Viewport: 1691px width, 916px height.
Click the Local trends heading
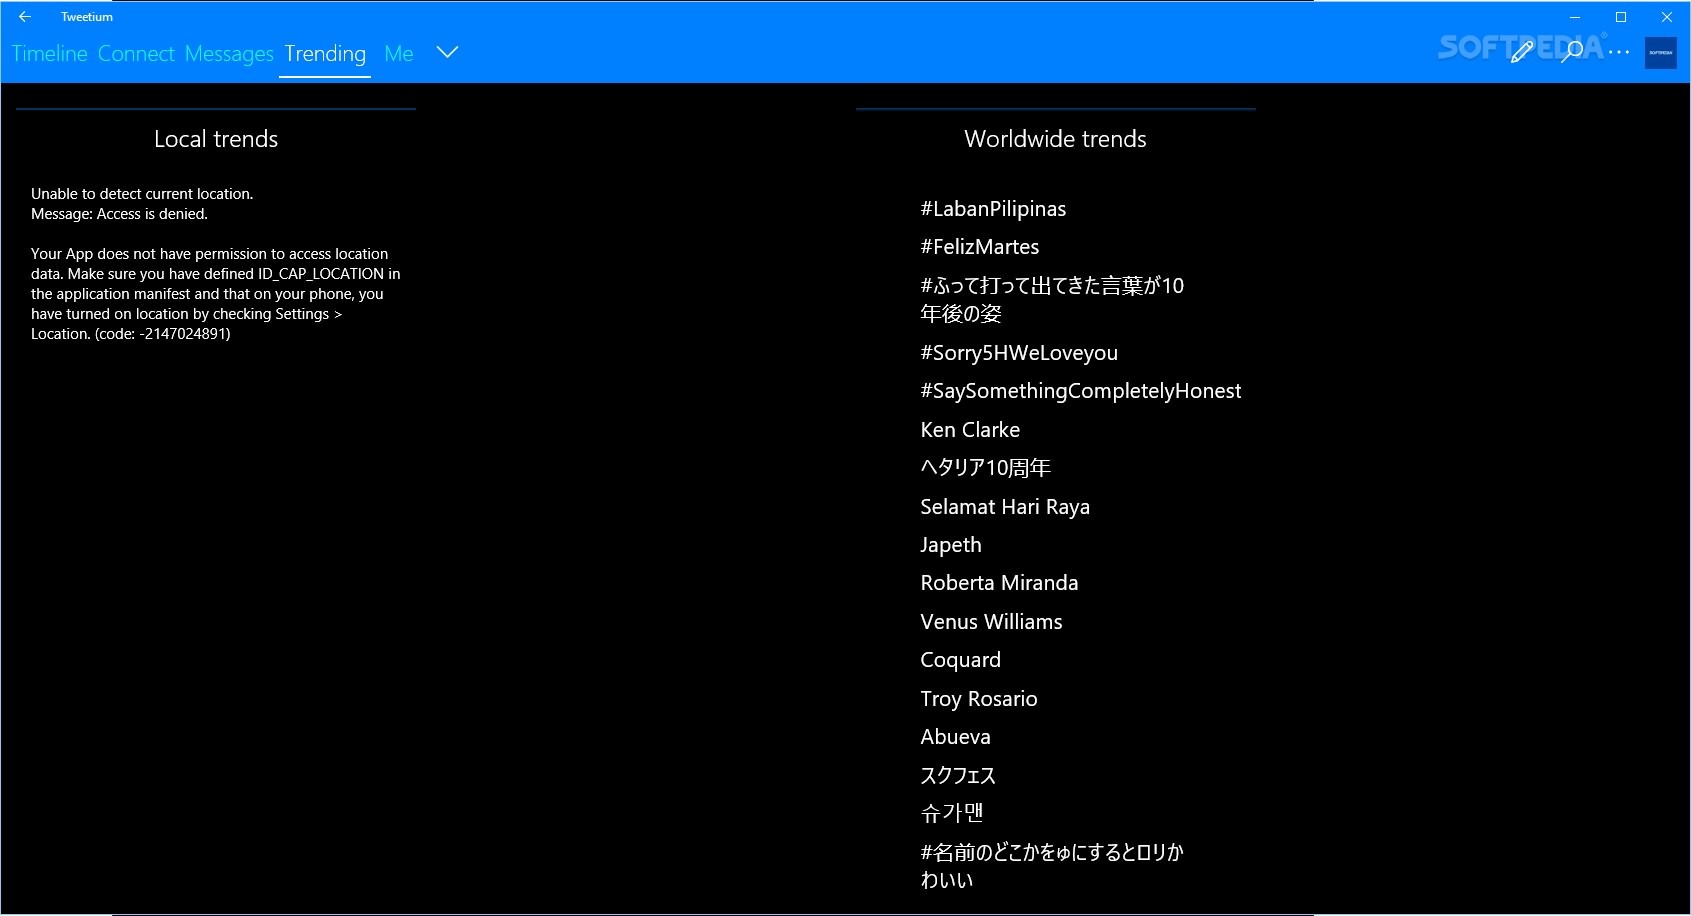[x=216, y=139]
